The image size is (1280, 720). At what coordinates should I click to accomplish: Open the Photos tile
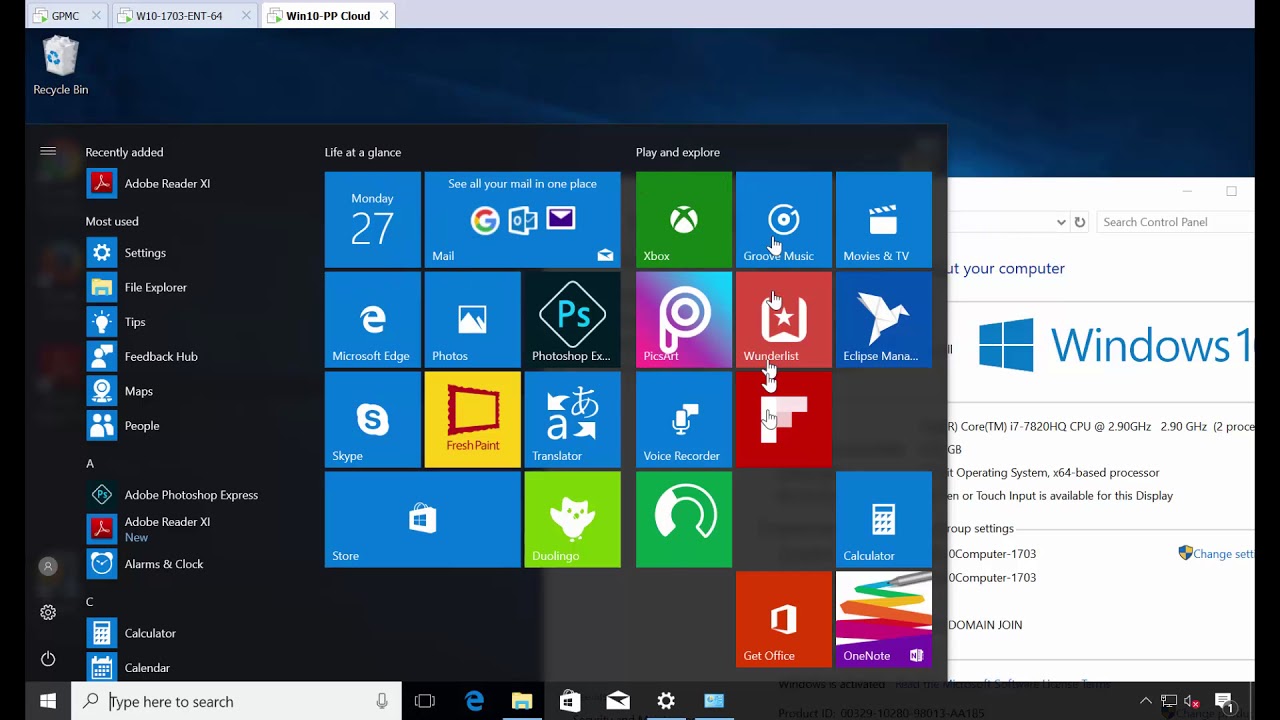[473, 320]
